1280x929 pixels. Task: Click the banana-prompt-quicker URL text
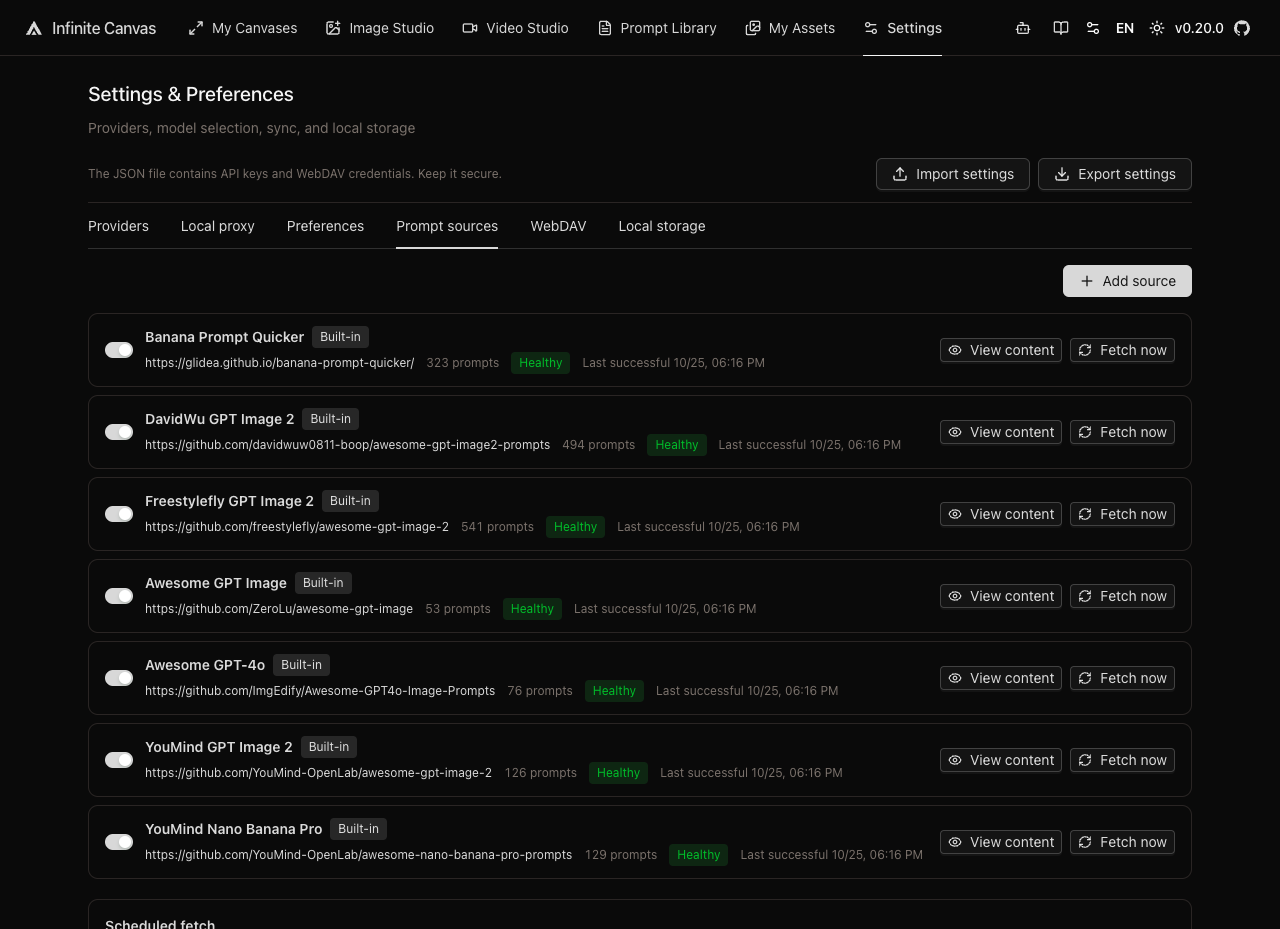[280, 363]
